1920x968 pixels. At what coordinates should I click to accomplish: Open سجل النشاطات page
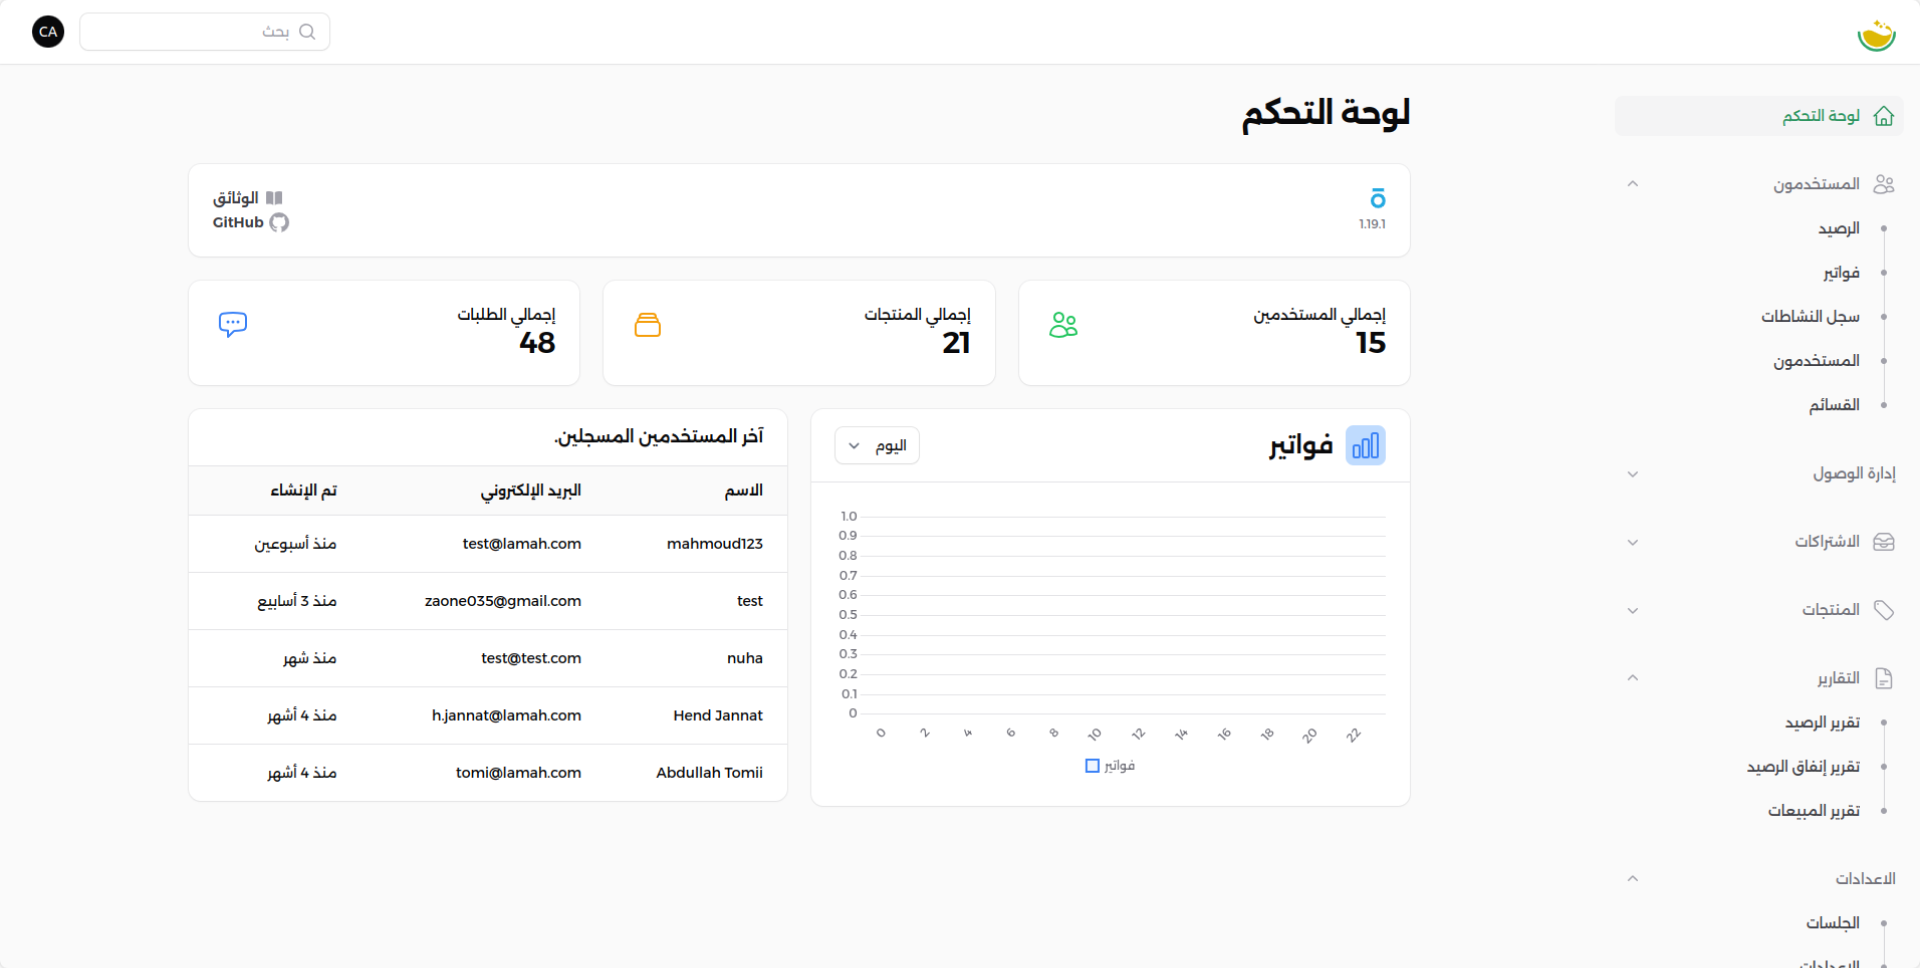click(1810, 317)
